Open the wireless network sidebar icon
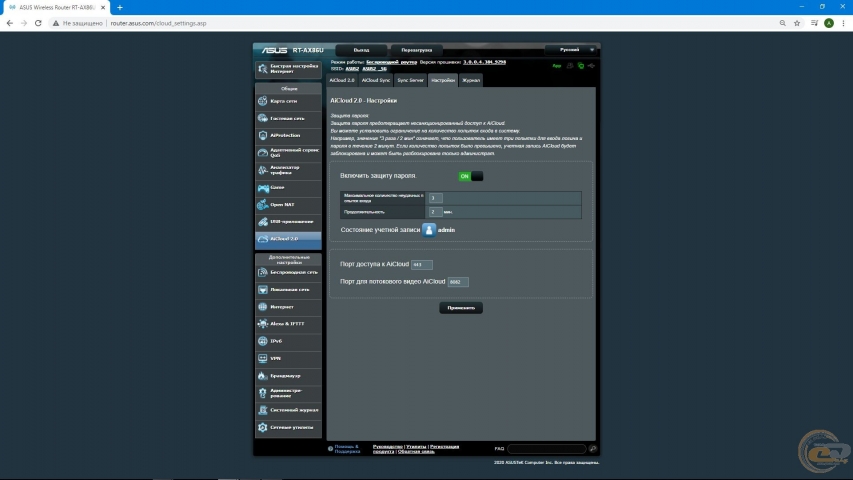 tap(263, 272)
